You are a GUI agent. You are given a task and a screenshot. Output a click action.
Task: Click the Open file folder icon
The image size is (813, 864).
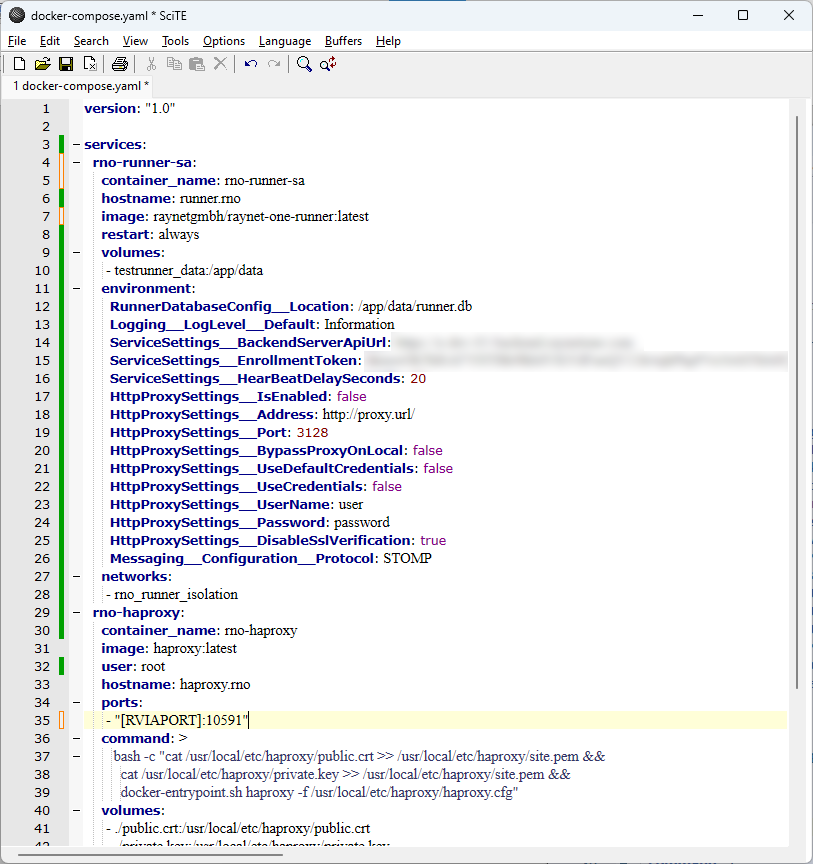click(x=42, y=64)
